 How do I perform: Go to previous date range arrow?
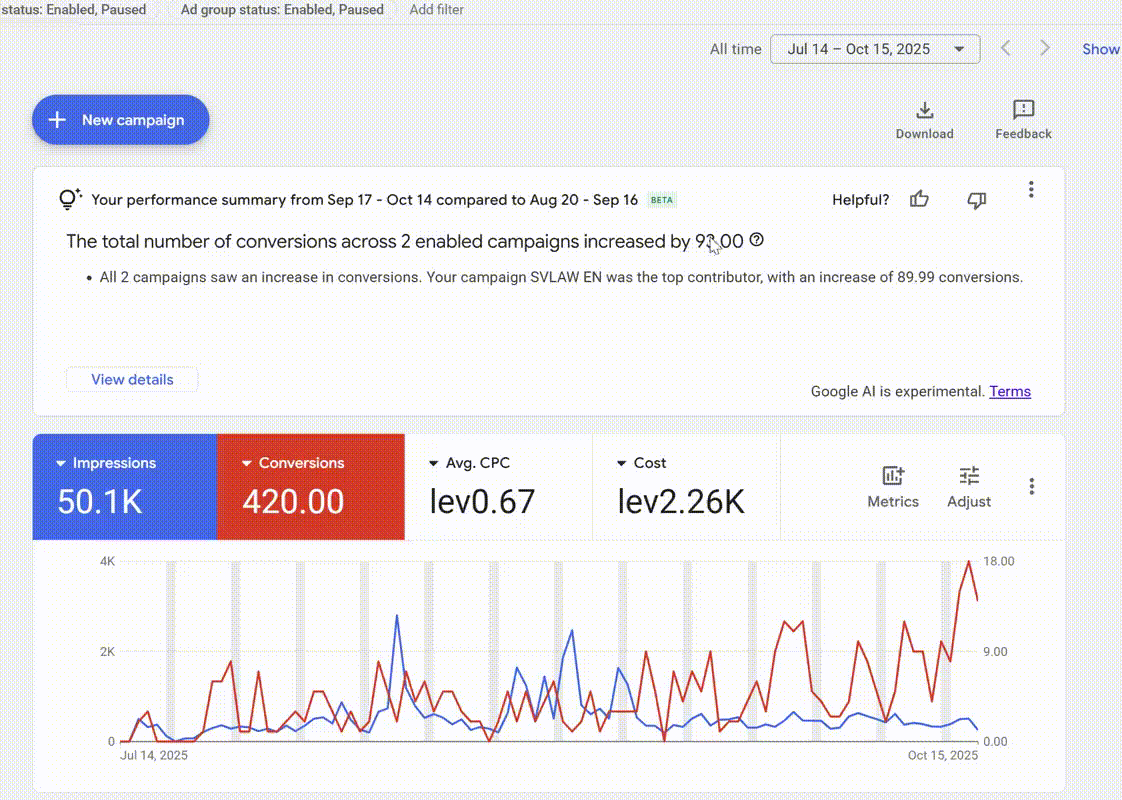(x=1007, y=49)
